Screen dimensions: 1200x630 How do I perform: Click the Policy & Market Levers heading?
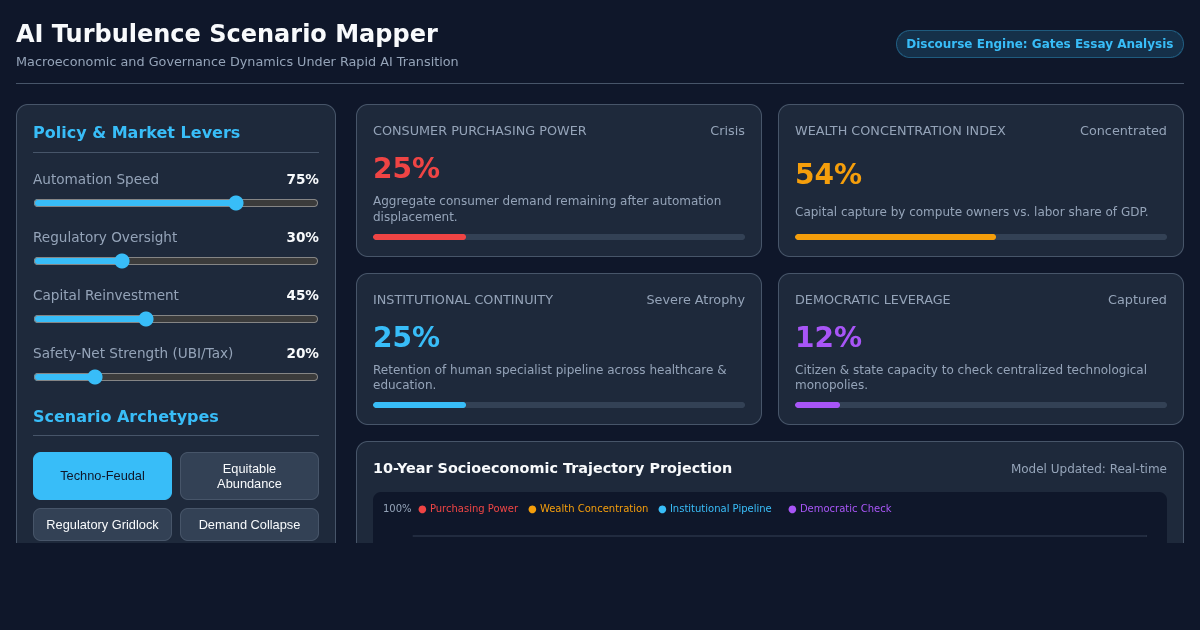coord(136,132)
